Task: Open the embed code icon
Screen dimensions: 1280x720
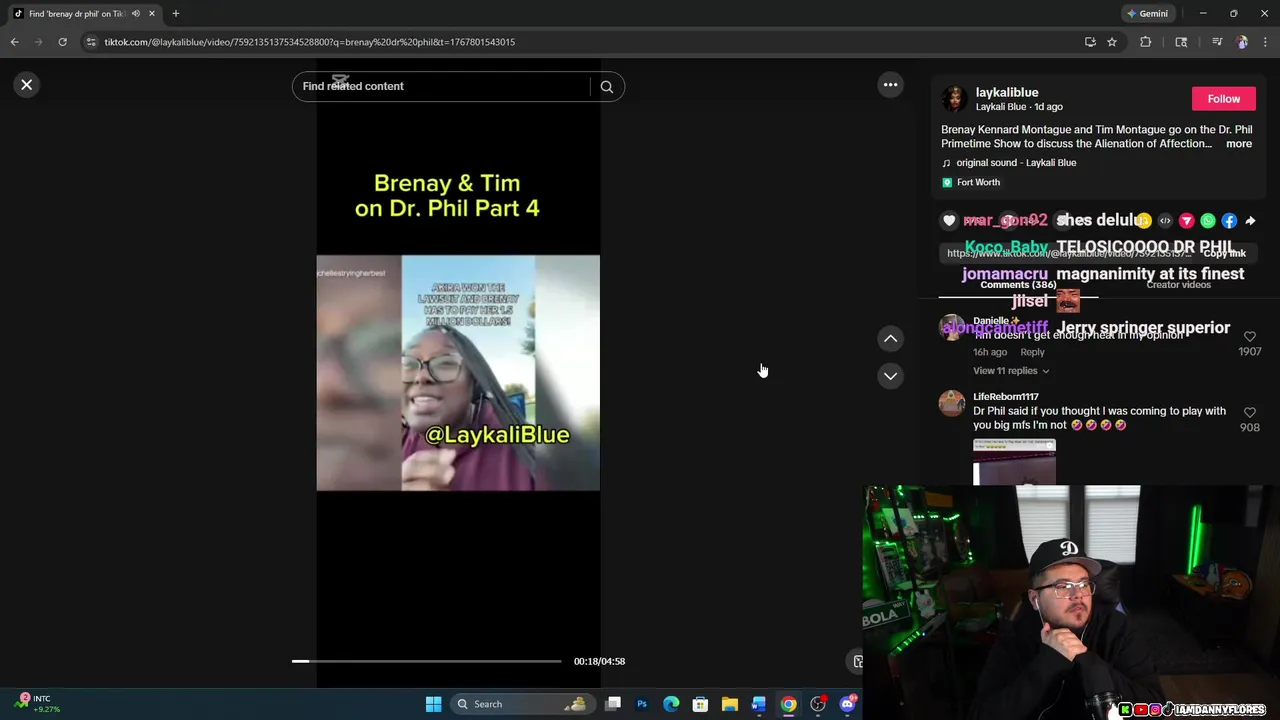Action: (1165, 221)
